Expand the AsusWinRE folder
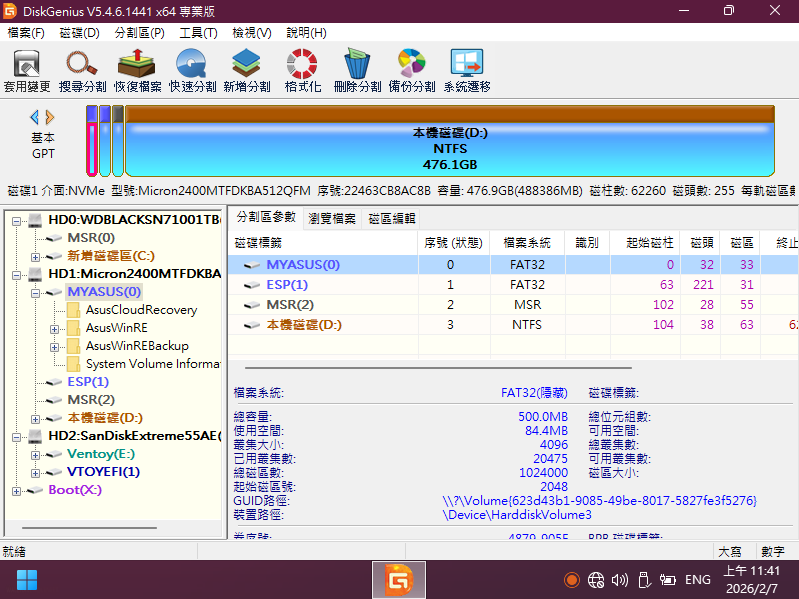 [x=54, y=329]
